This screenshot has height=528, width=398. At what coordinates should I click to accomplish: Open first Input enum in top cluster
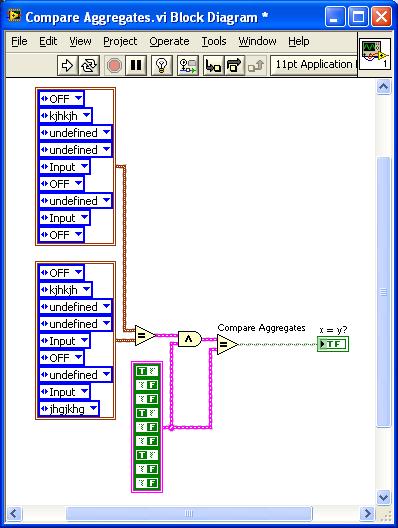65,167
